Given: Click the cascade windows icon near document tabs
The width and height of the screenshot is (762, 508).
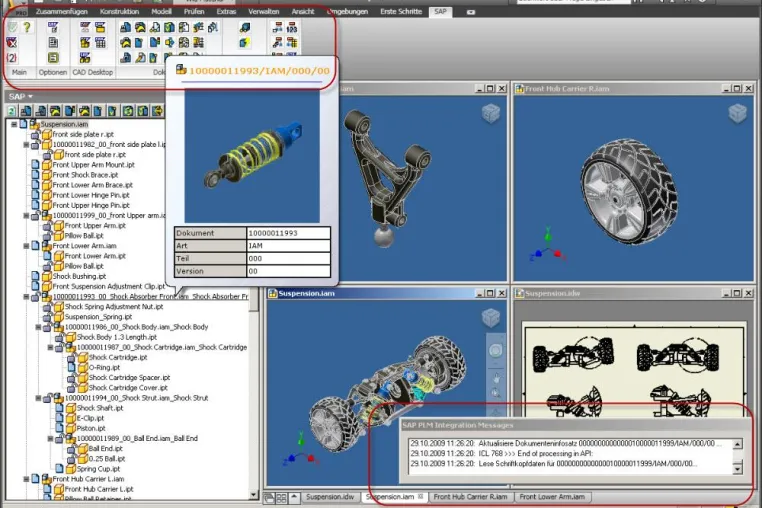Looking at the screenshot, I should [x=269, y=498].
